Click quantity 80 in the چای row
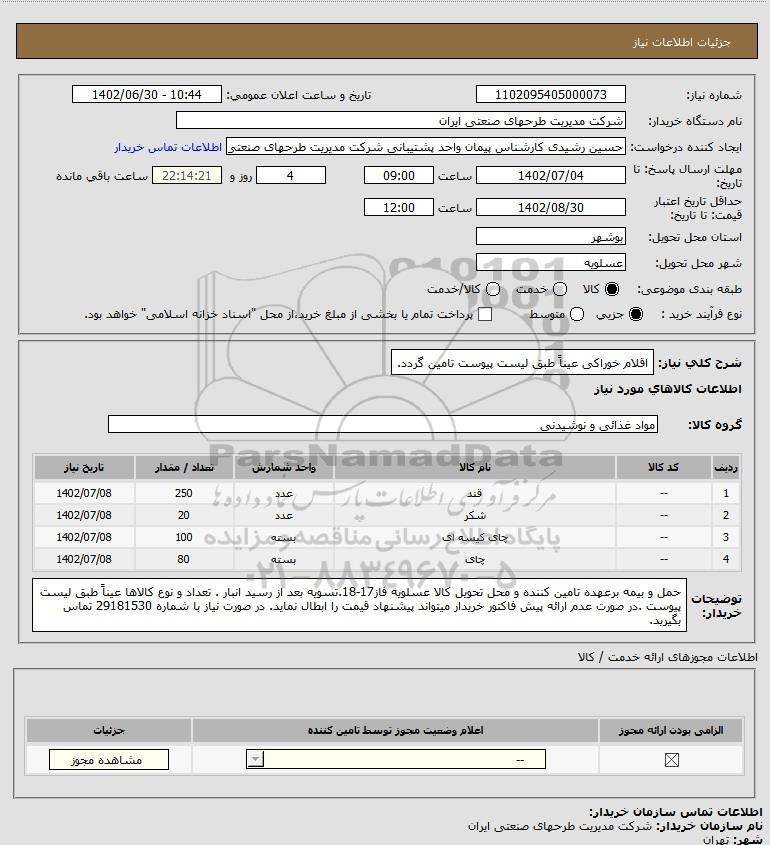Viewport: 770px width, 845px height. [184, 559]
